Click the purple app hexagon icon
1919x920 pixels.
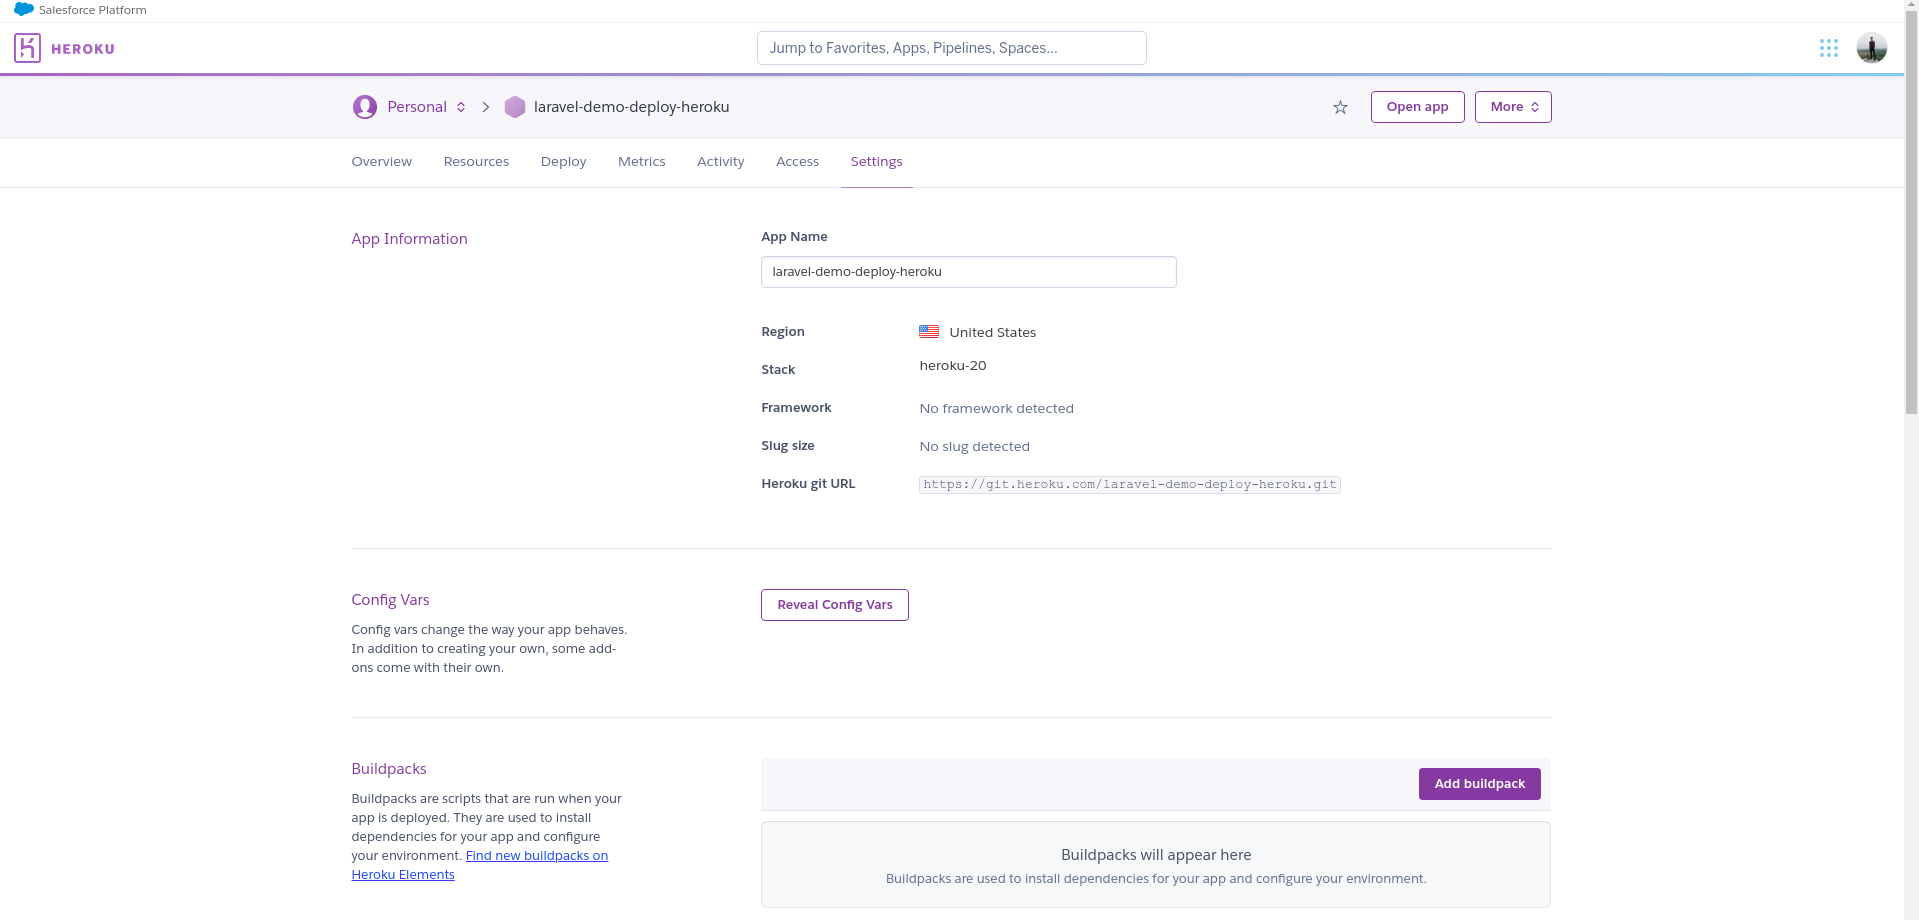click(x=515, y=106)
